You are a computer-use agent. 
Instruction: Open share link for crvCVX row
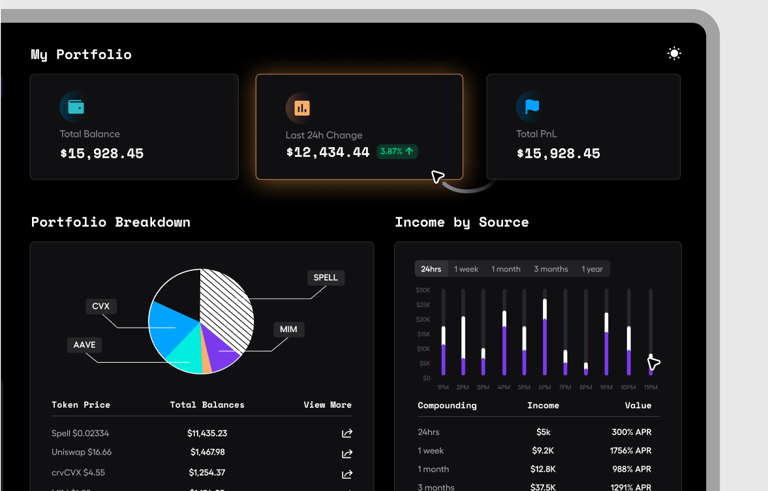pyautogui.click(x=347, y=474)
